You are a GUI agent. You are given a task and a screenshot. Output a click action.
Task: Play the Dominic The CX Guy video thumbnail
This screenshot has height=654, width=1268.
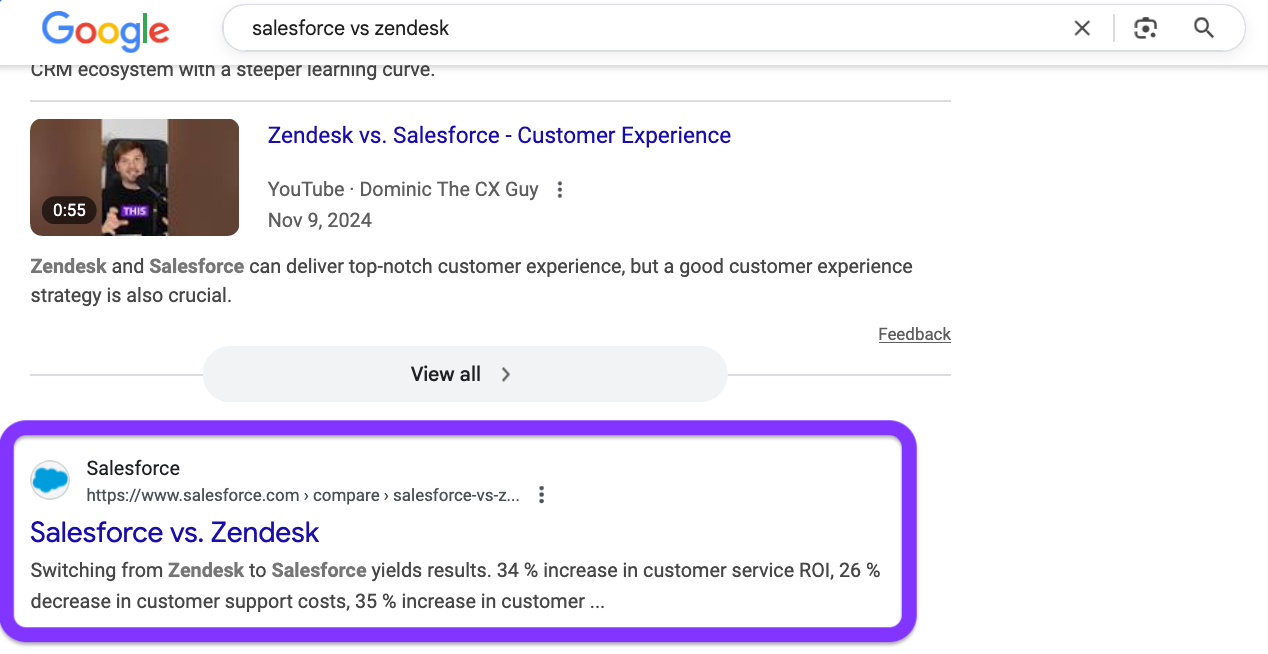click(x=134, y=177)
